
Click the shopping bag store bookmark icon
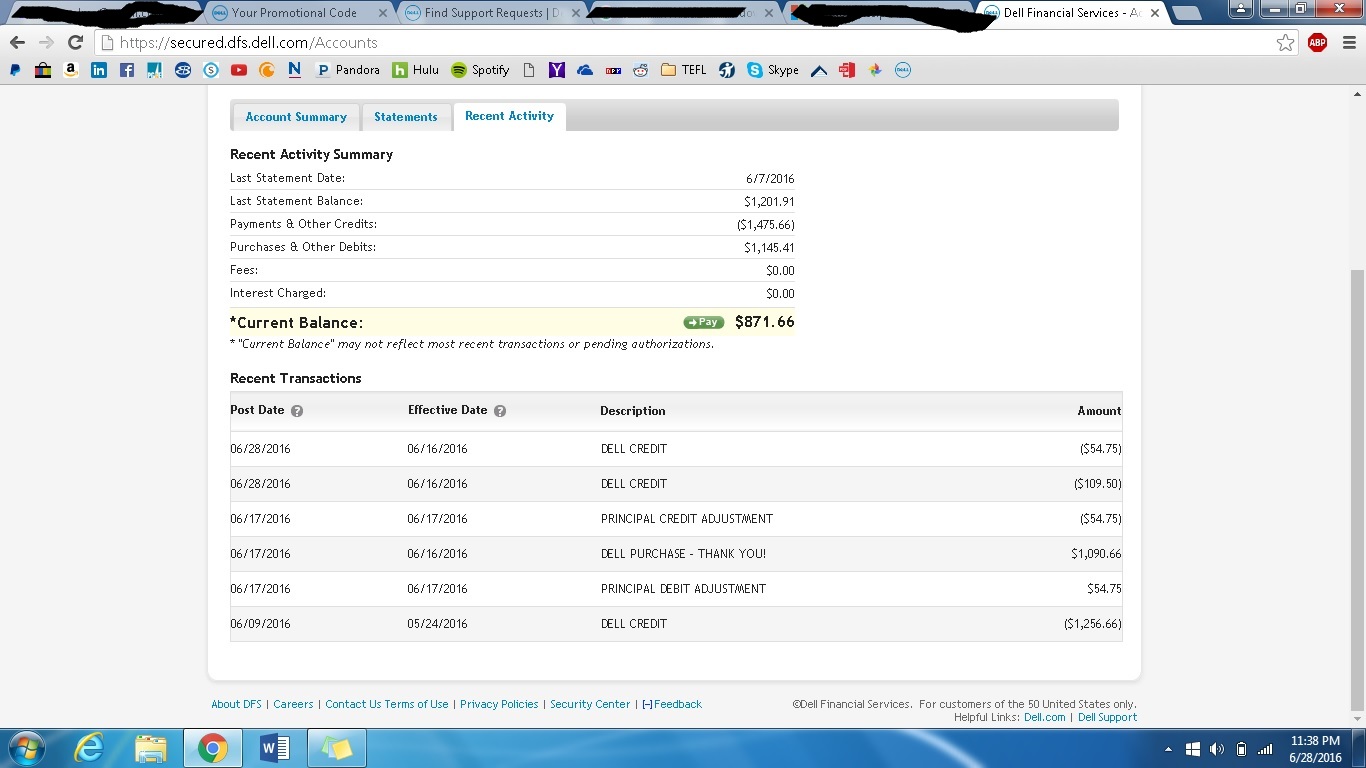43,70
